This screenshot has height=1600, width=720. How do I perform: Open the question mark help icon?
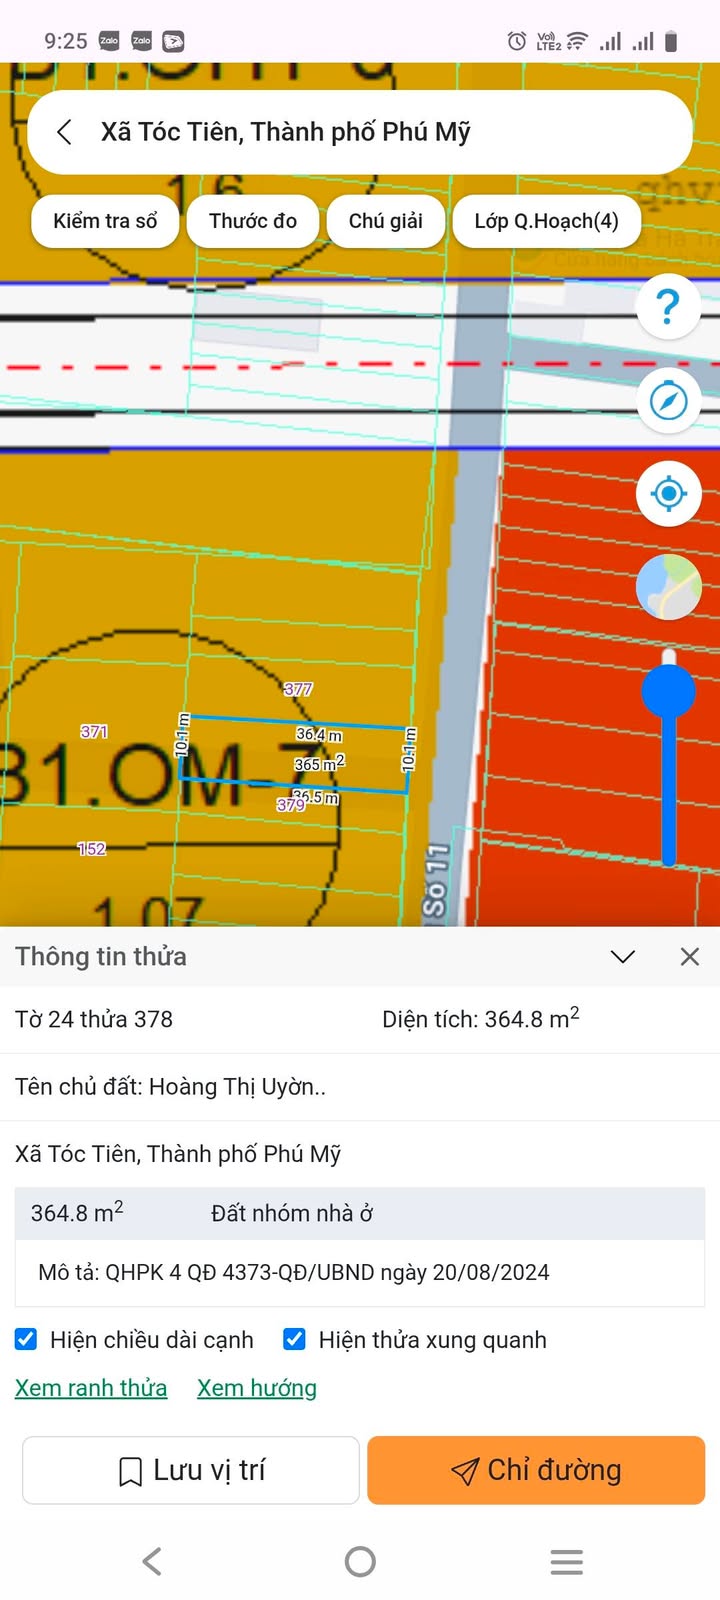[x=668, y=306]
